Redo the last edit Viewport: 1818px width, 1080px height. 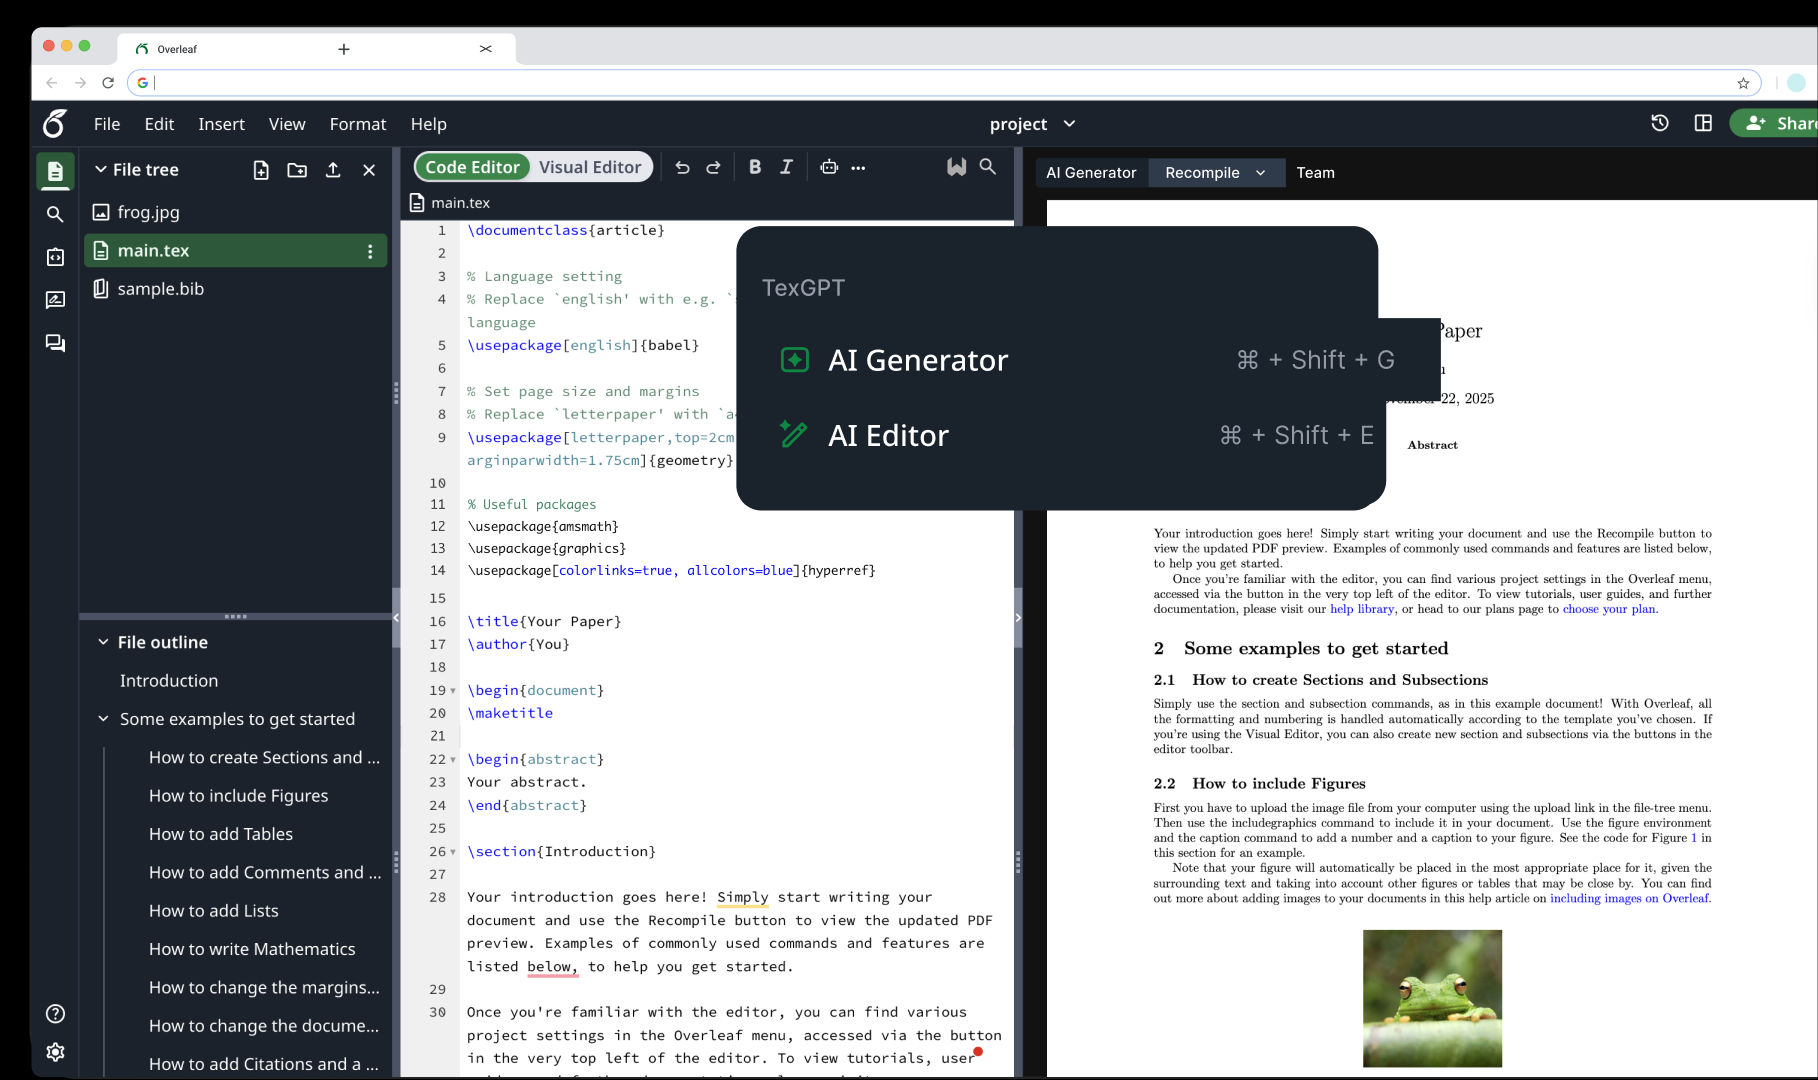click(x=713, y=168)
